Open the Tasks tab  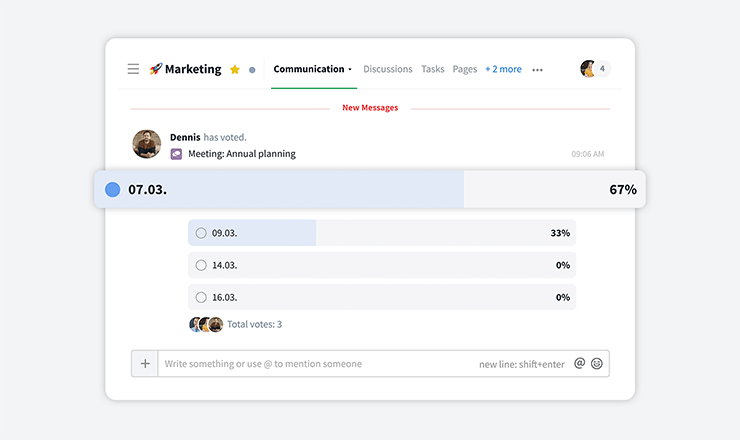click(x=432, y=69)
